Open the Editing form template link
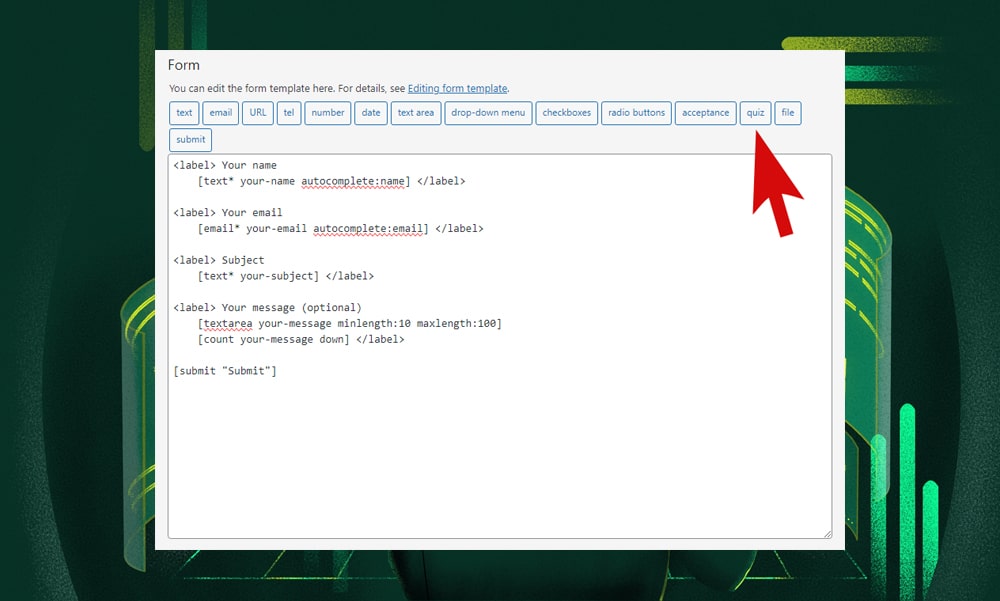This screenshot has width=1000, height=601. (x=457, y=89)
